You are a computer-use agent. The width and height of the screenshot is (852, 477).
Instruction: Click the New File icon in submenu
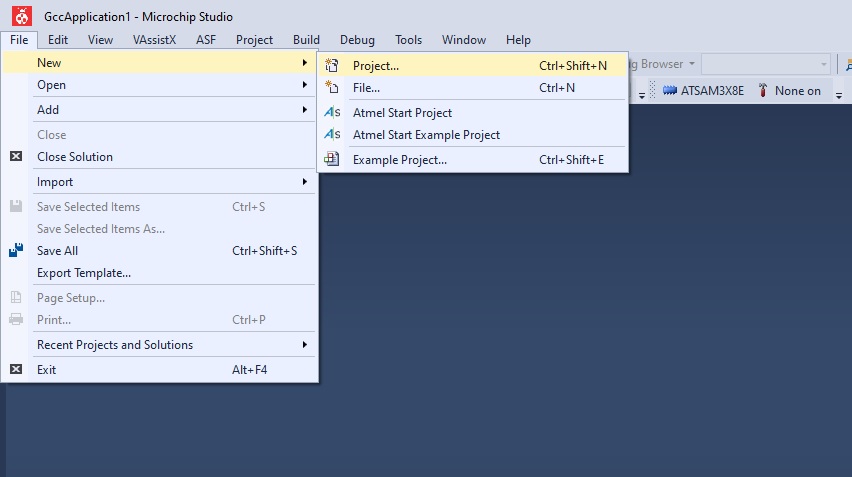pos(333,88)
